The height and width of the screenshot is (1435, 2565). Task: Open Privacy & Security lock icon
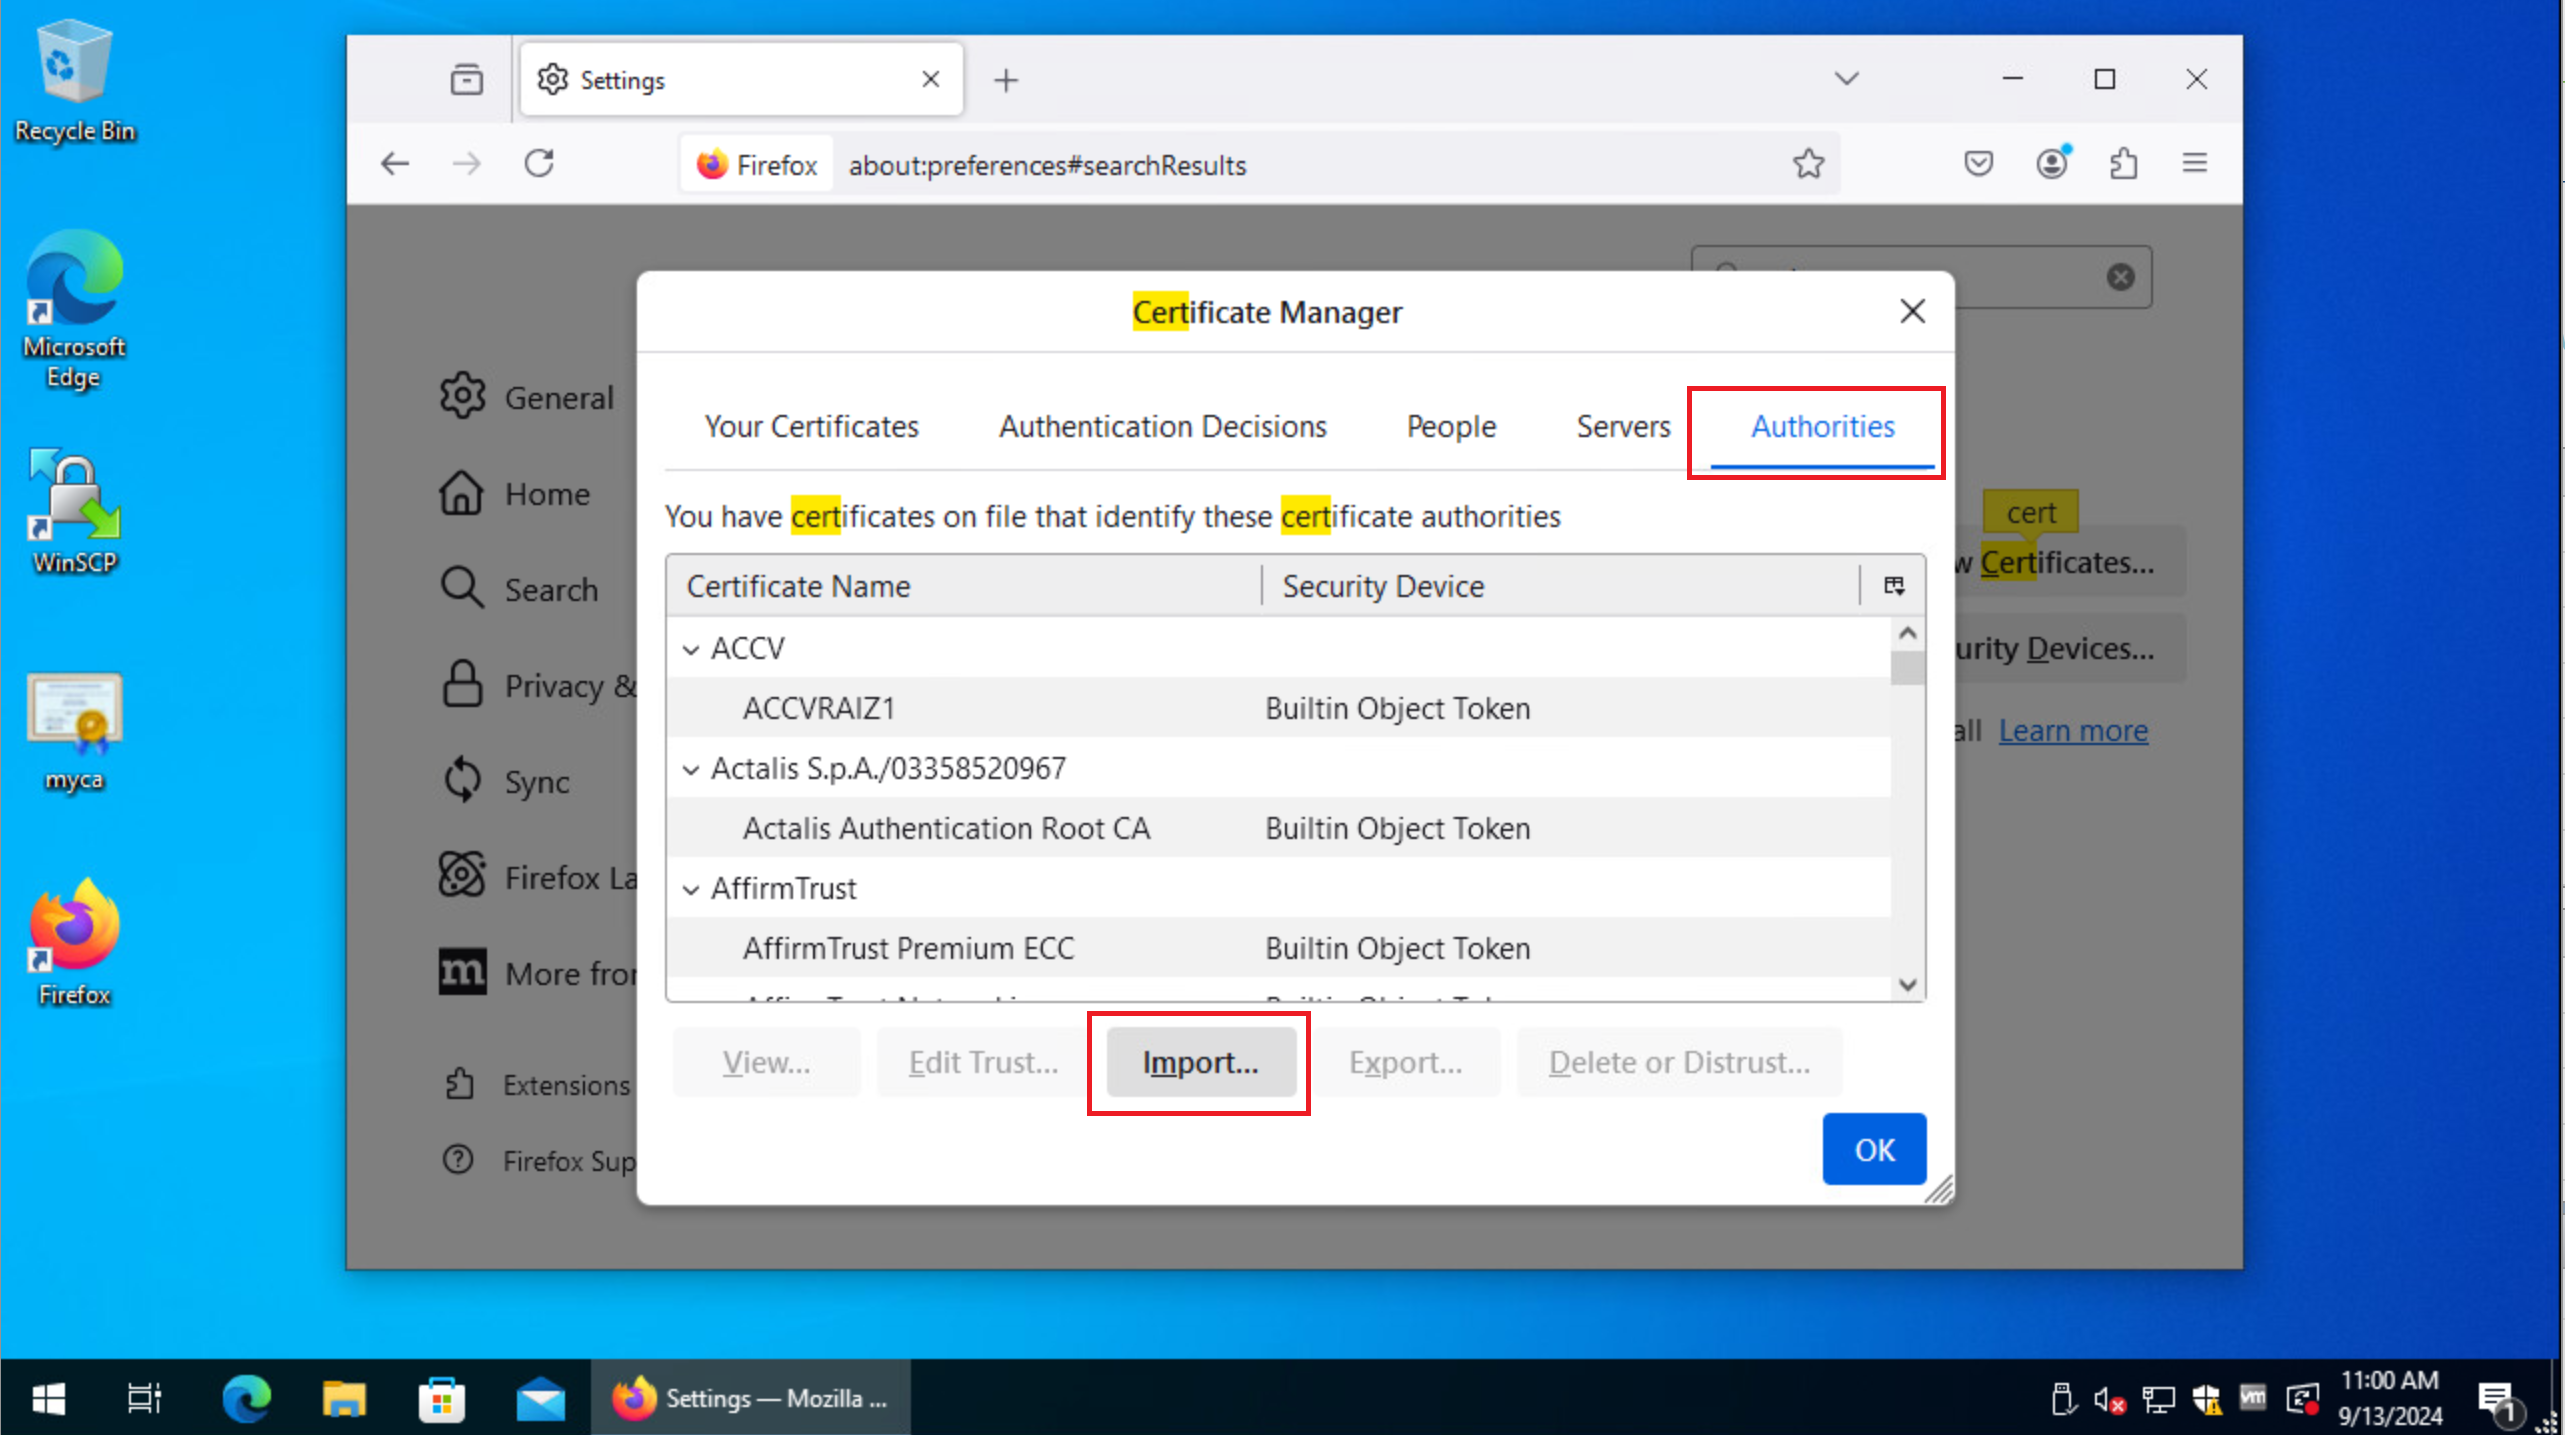[x=462, y=685]
